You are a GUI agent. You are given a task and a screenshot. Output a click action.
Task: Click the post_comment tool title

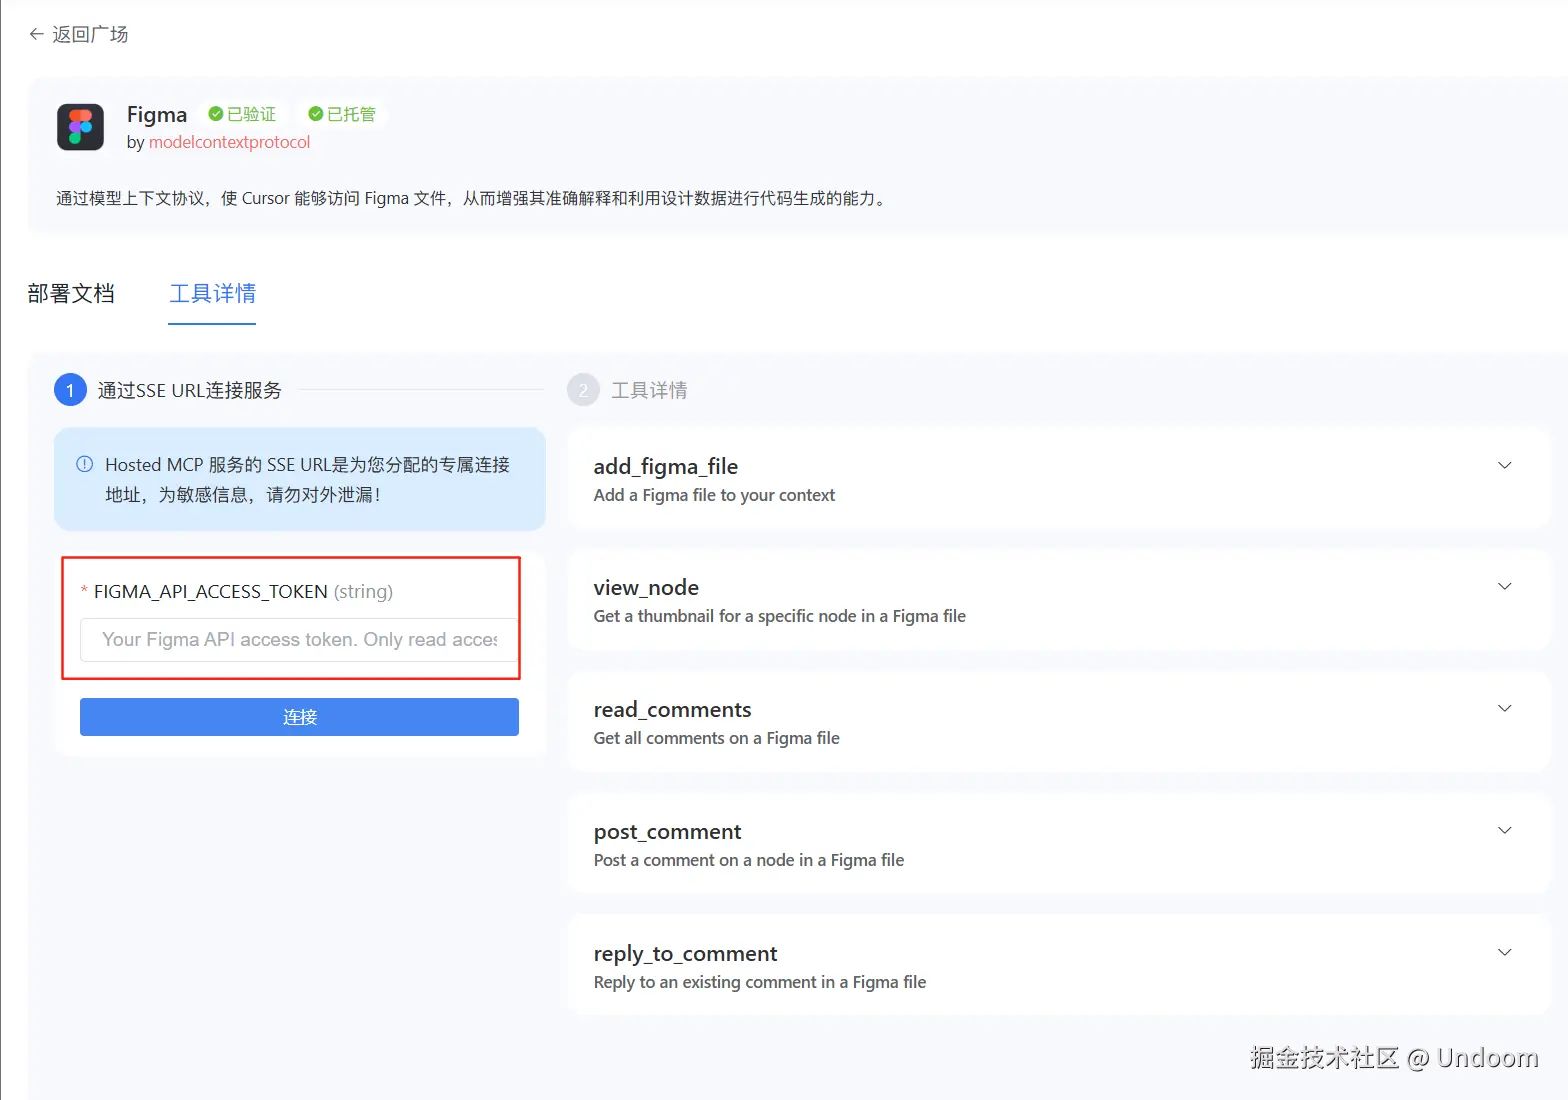(x=667, y=832)
